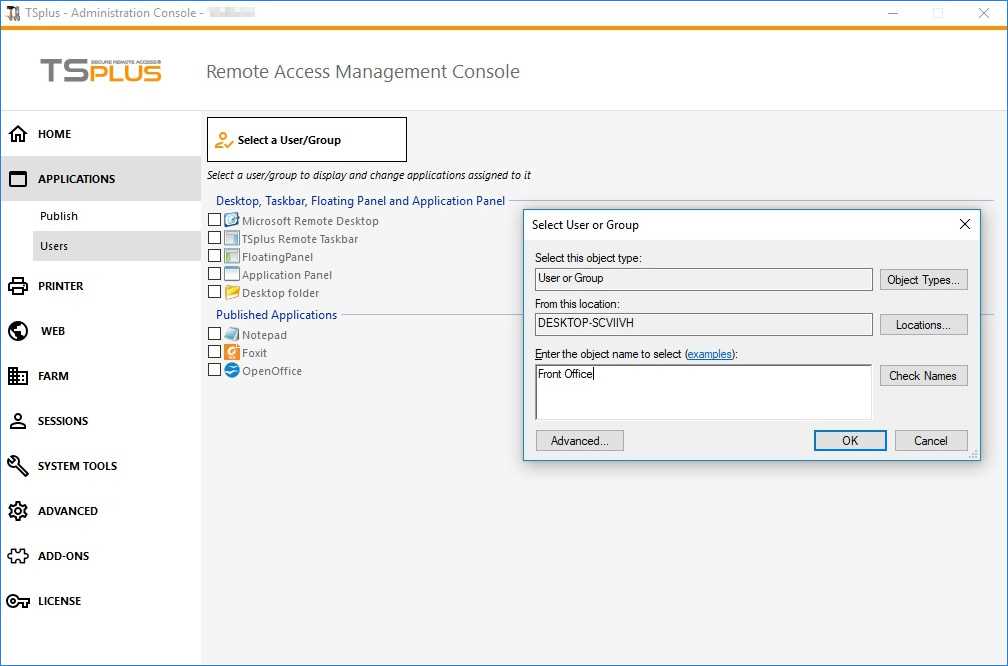Open System Tools wrench icon
Image resolution: width=1008 pixels, height=666 pixels.
[x=18, y=466]
